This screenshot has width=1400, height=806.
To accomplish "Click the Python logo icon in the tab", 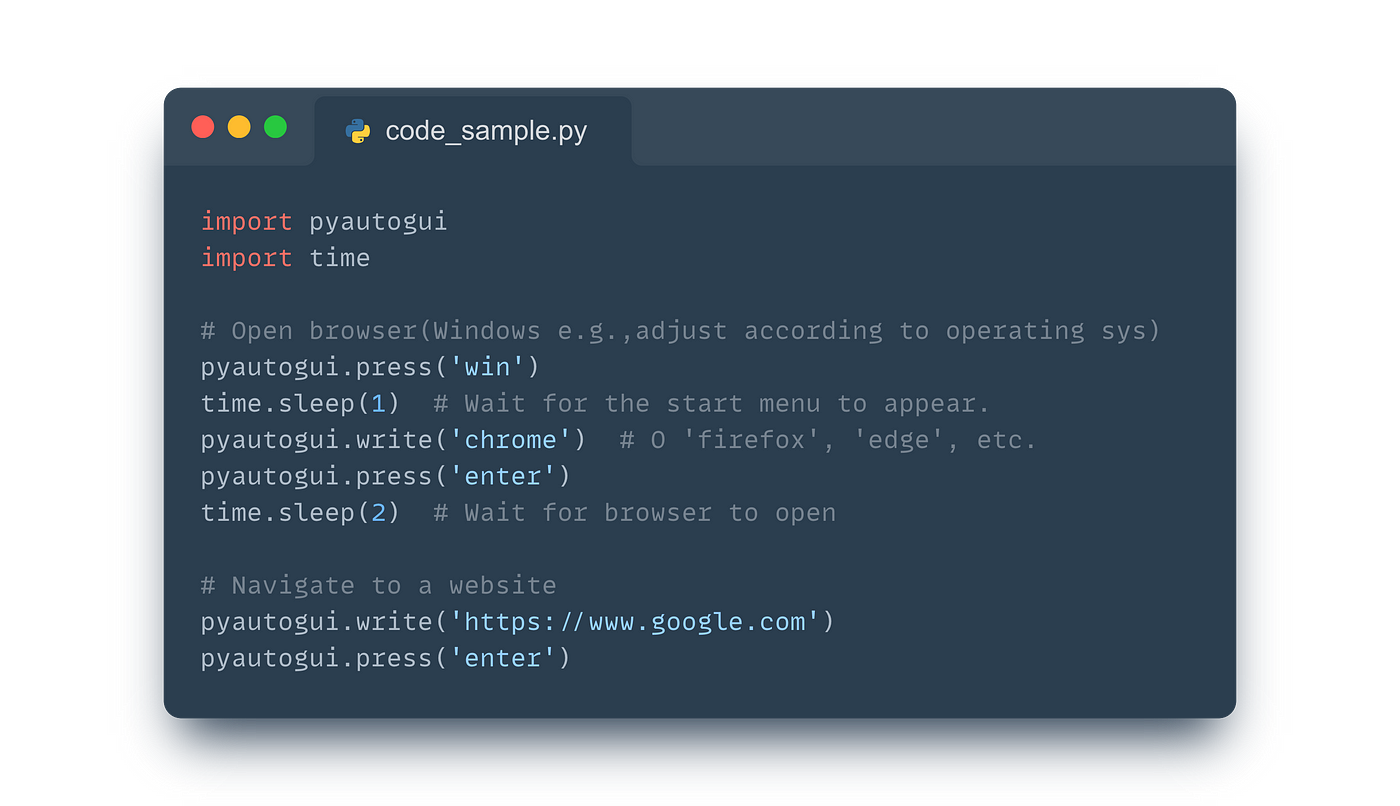I will click(357, 131).
